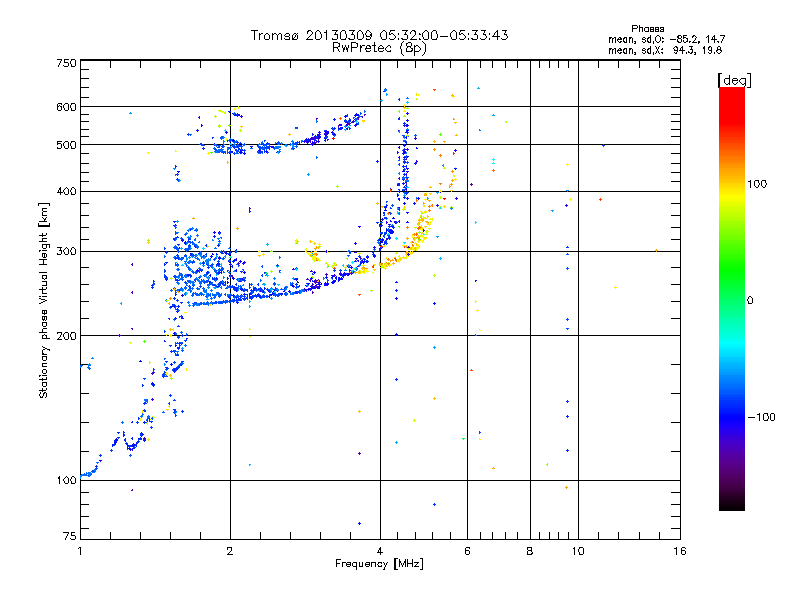Screen dimensions: 800x600
Task: Click the rainbow phase colorbar
Action: 732,299
